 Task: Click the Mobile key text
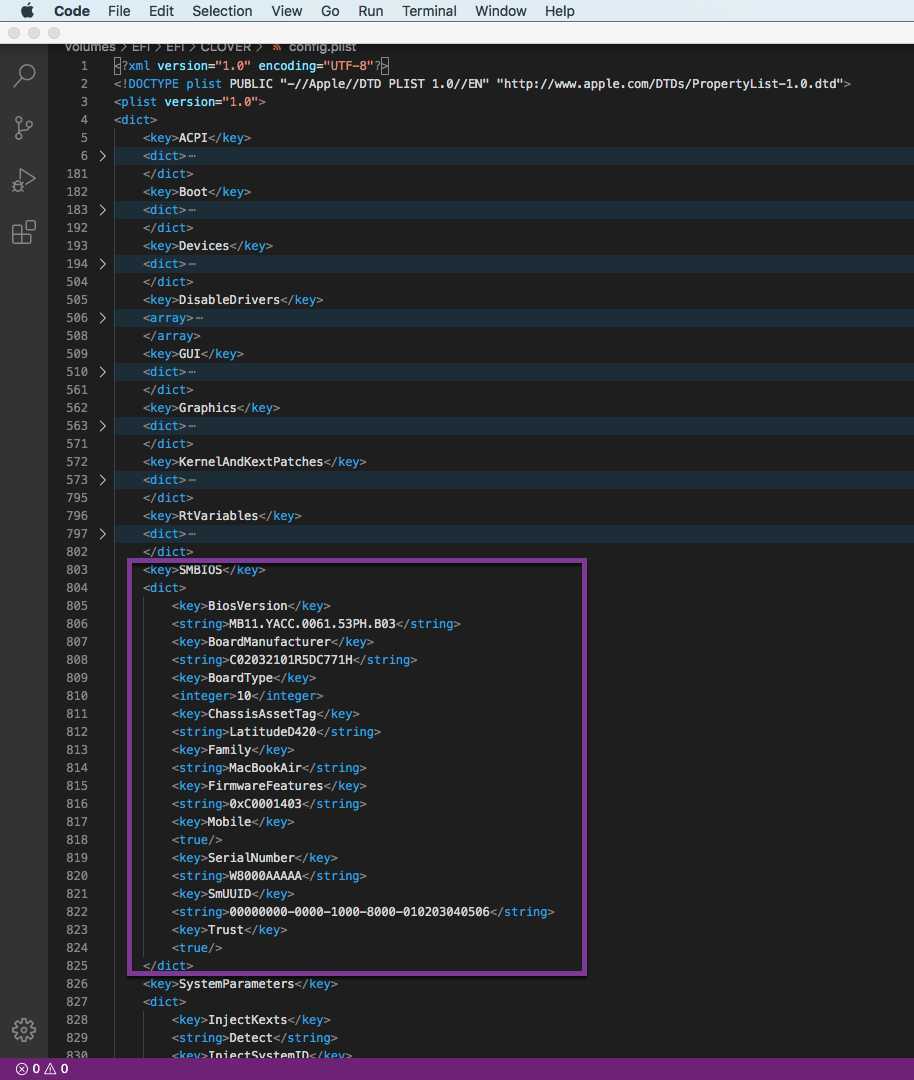229,822
